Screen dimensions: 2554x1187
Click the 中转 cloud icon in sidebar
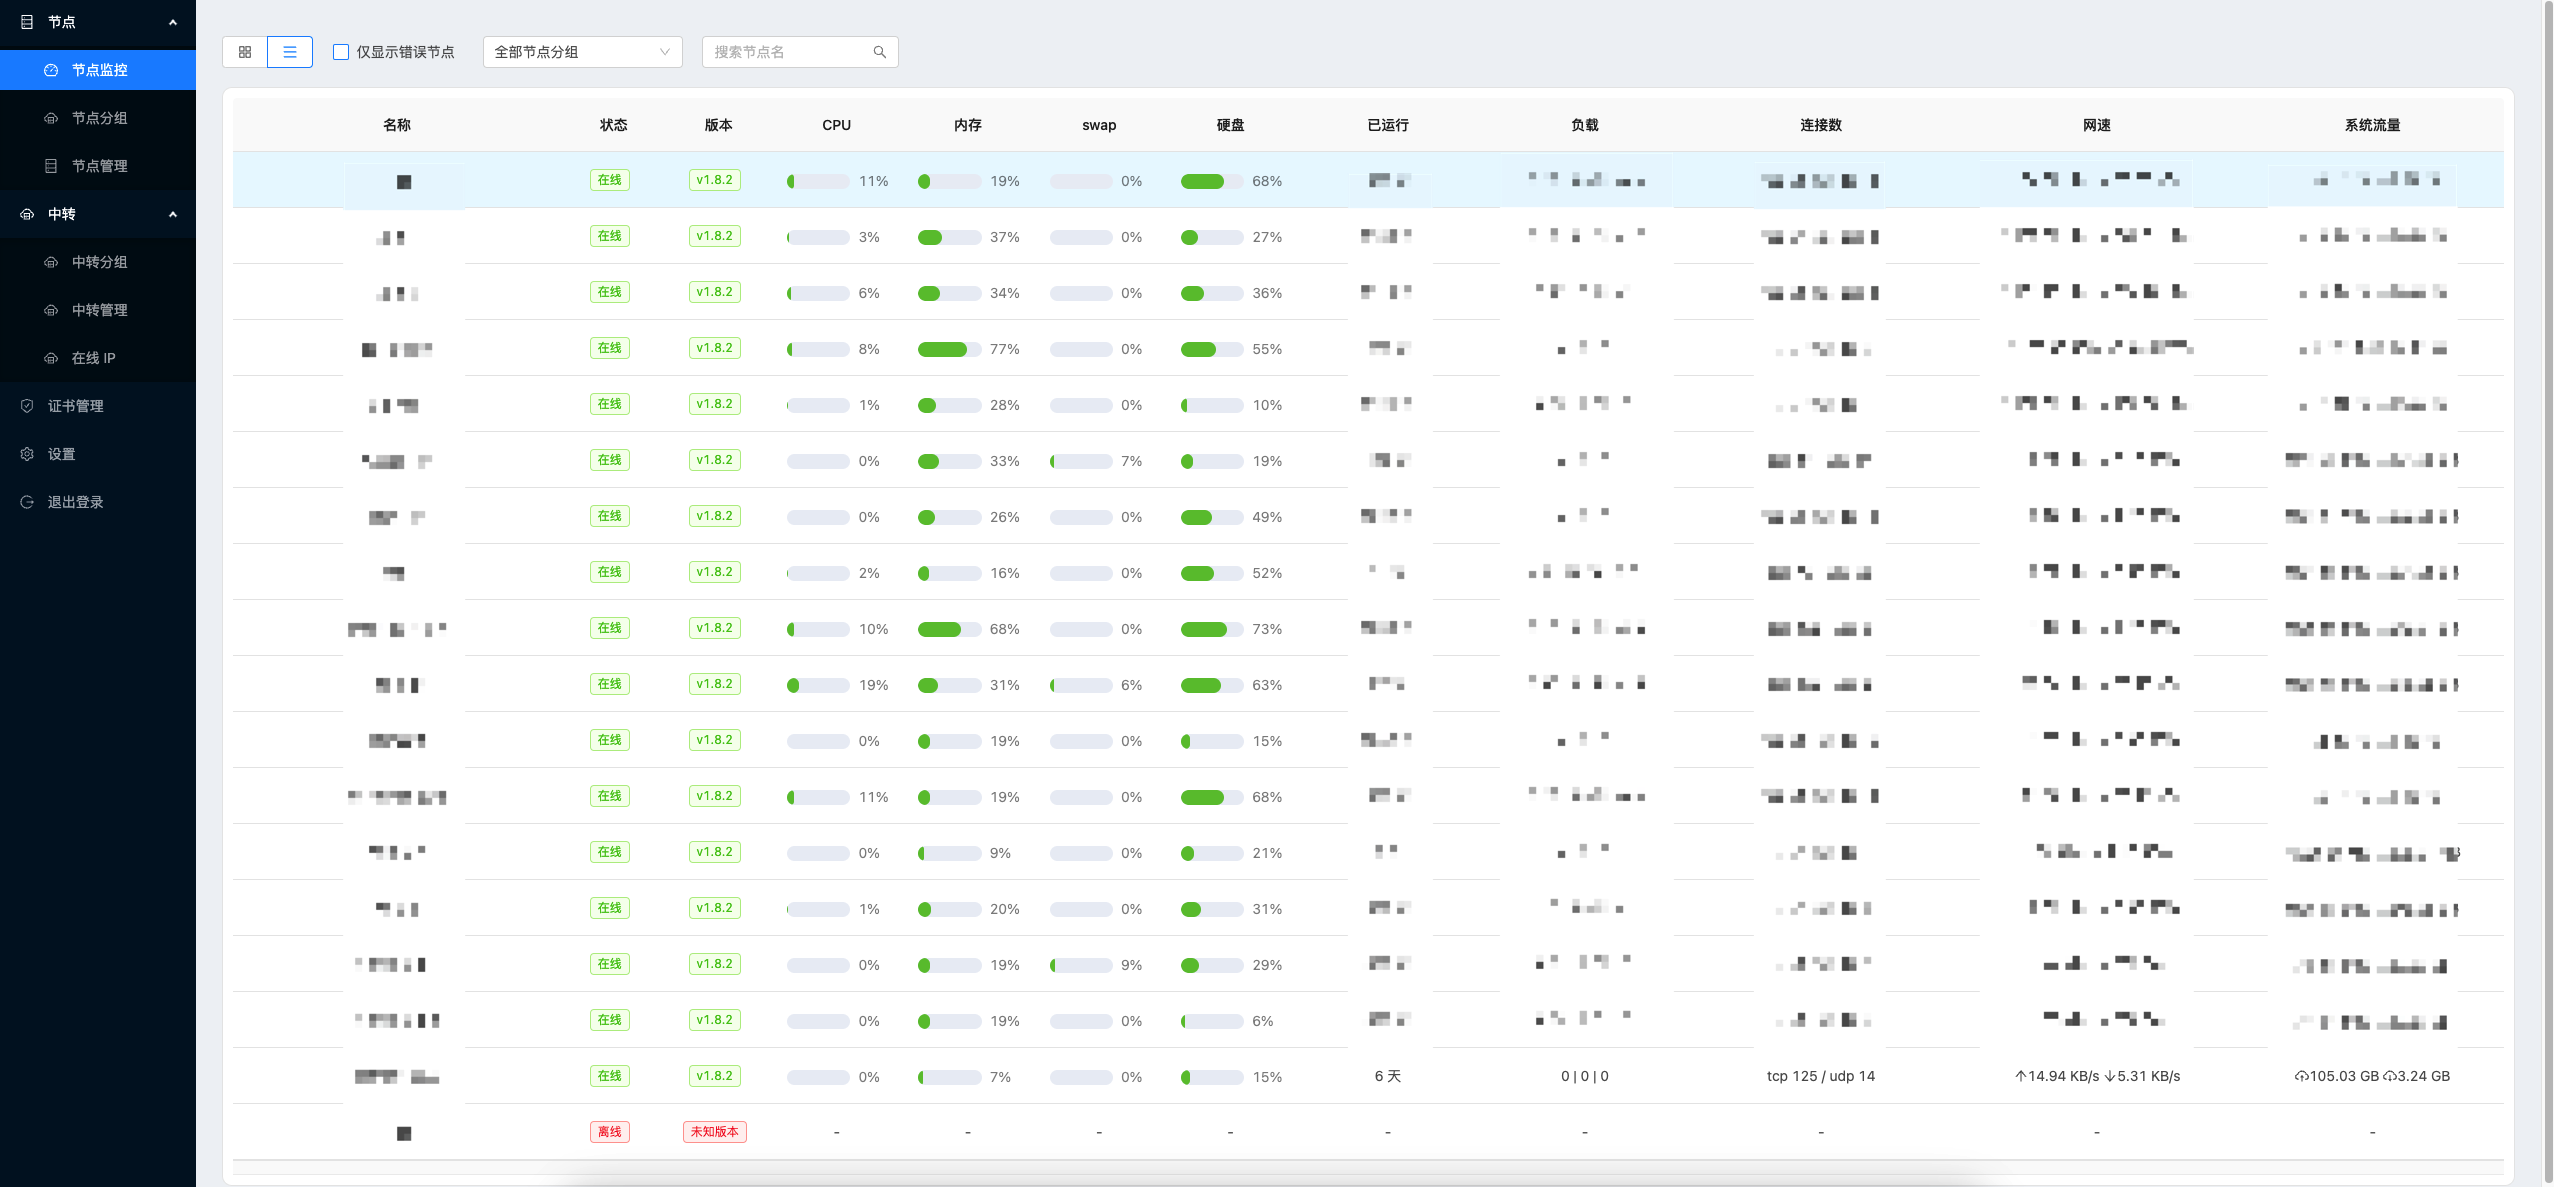(x=27, y=214)
